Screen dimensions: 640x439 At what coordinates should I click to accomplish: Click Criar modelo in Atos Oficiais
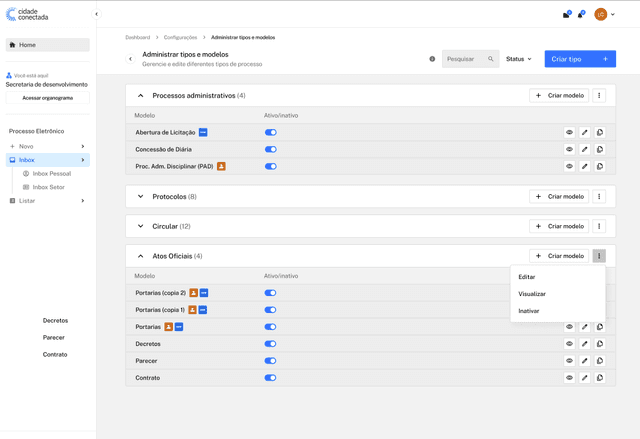[559, 256]
